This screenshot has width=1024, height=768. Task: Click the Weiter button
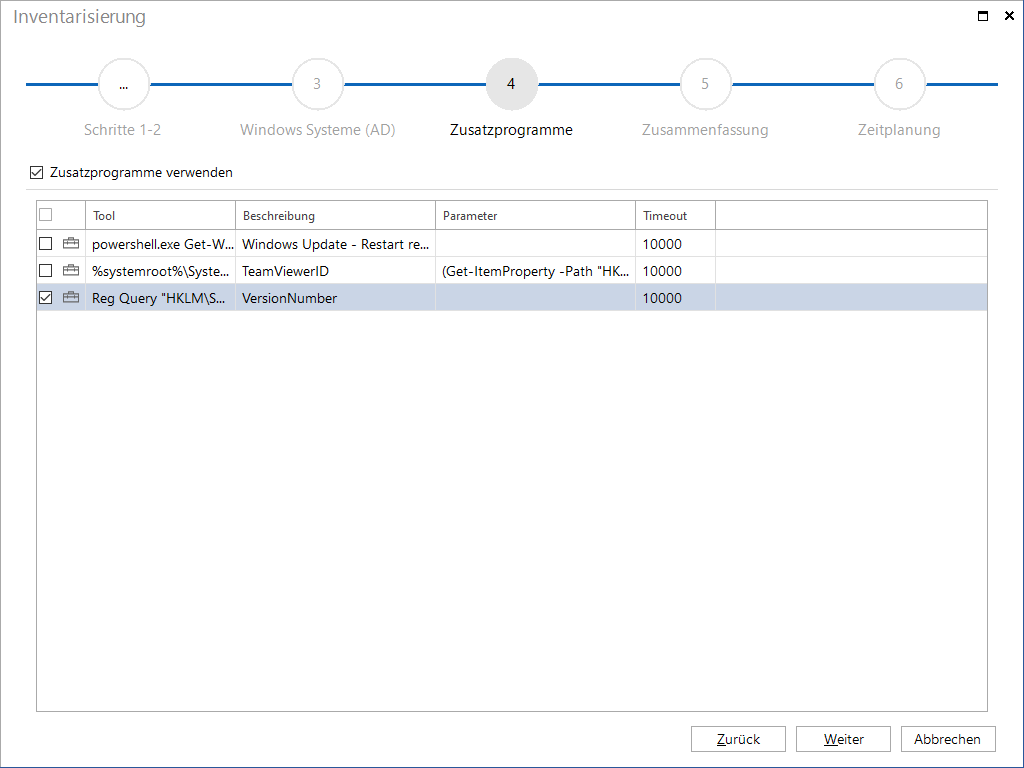[x=843, y=739]
